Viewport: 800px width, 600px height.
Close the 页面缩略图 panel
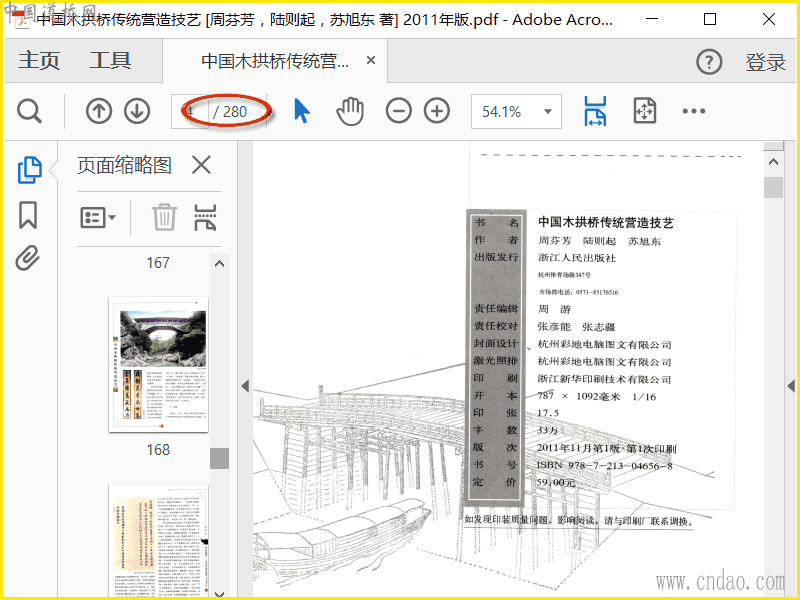pyautogui.click(x=202, y=165)
